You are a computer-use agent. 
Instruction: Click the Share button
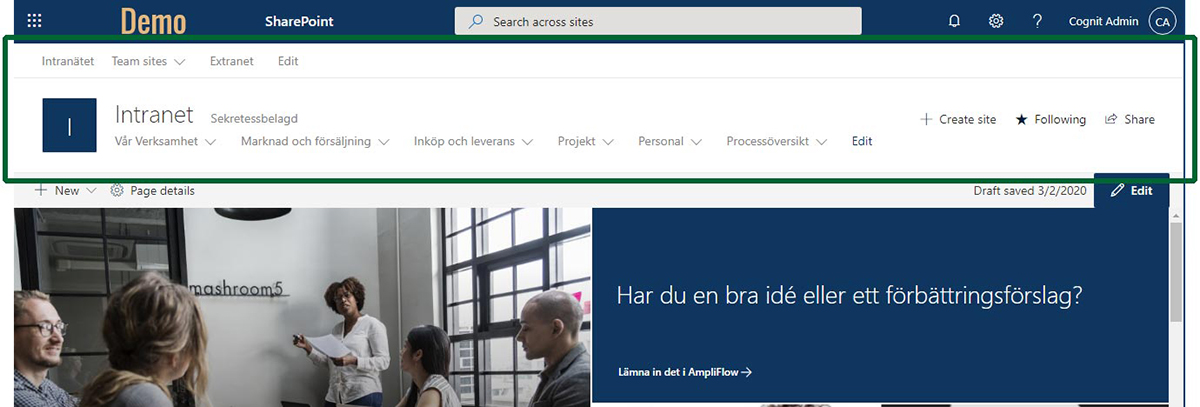(1130, 119)
